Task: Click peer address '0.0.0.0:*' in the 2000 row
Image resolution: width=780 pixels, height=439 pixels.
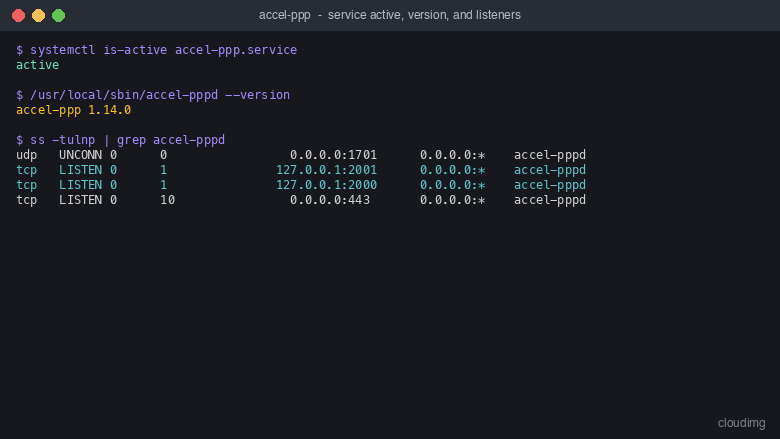Action: tap(453, 184)
